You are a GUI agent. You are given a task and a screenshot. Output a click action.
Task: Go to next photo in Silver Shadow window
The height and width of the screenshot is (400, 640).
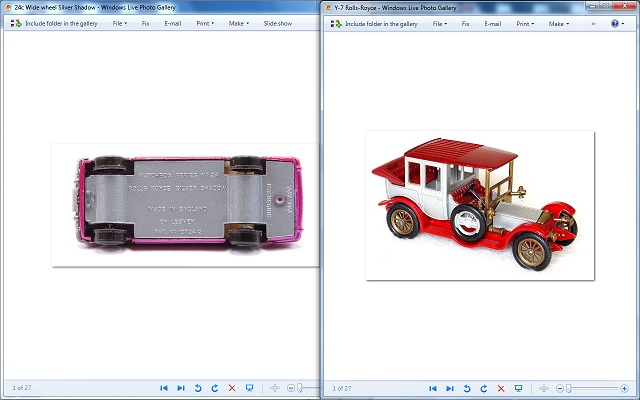tap(181, 387)
